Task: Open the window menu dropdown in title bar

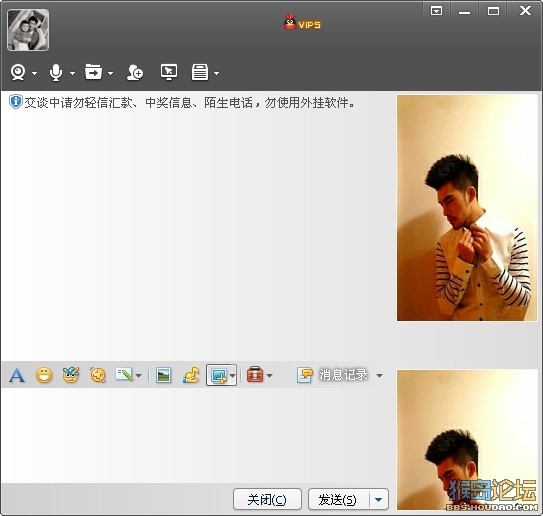Action: 436,11
